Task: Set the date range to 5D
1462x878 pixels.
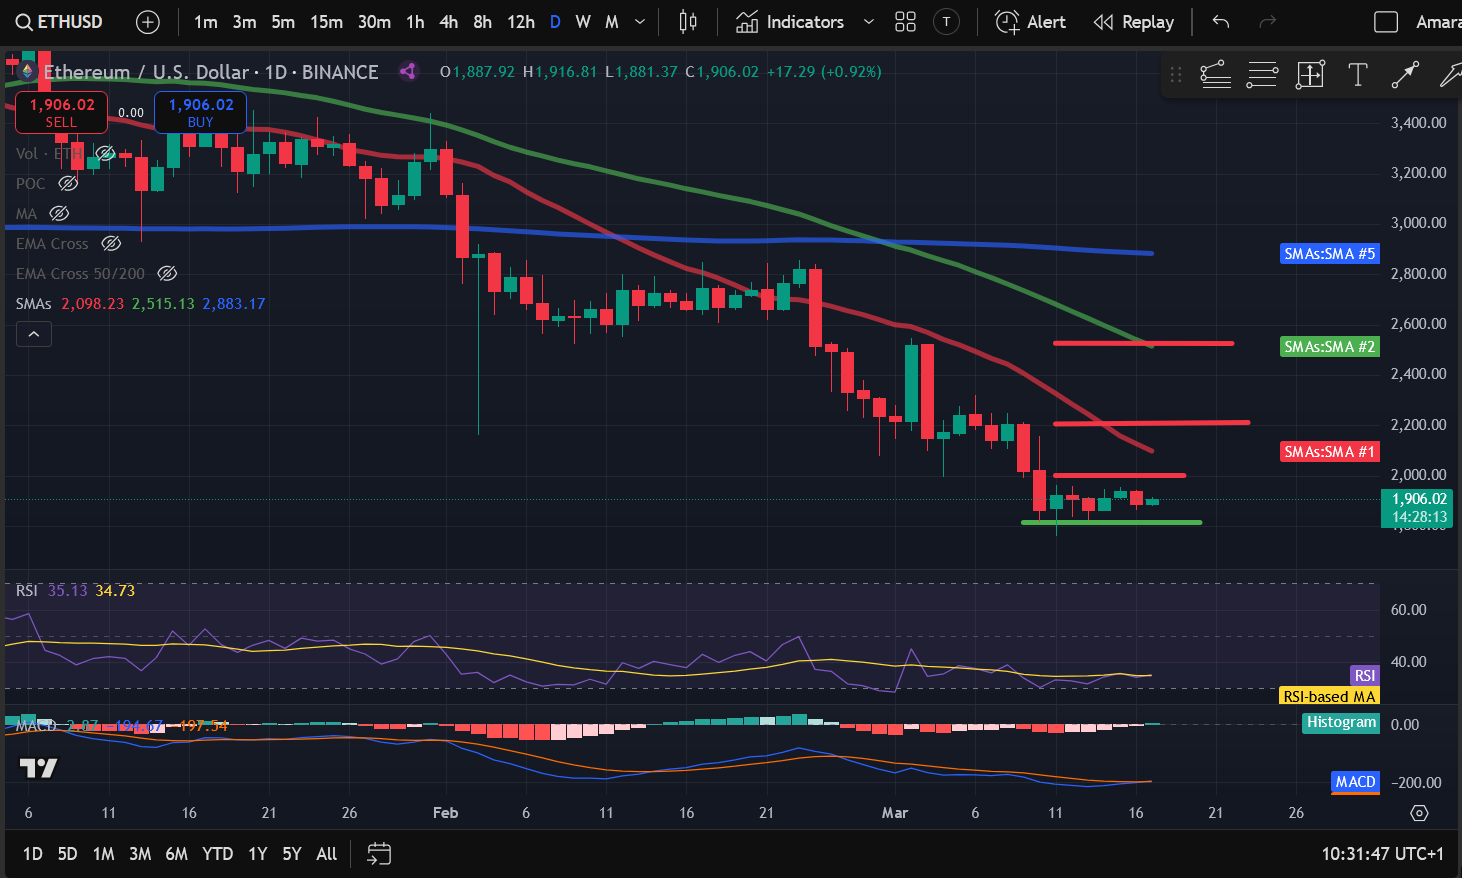Action: point(67,854)
